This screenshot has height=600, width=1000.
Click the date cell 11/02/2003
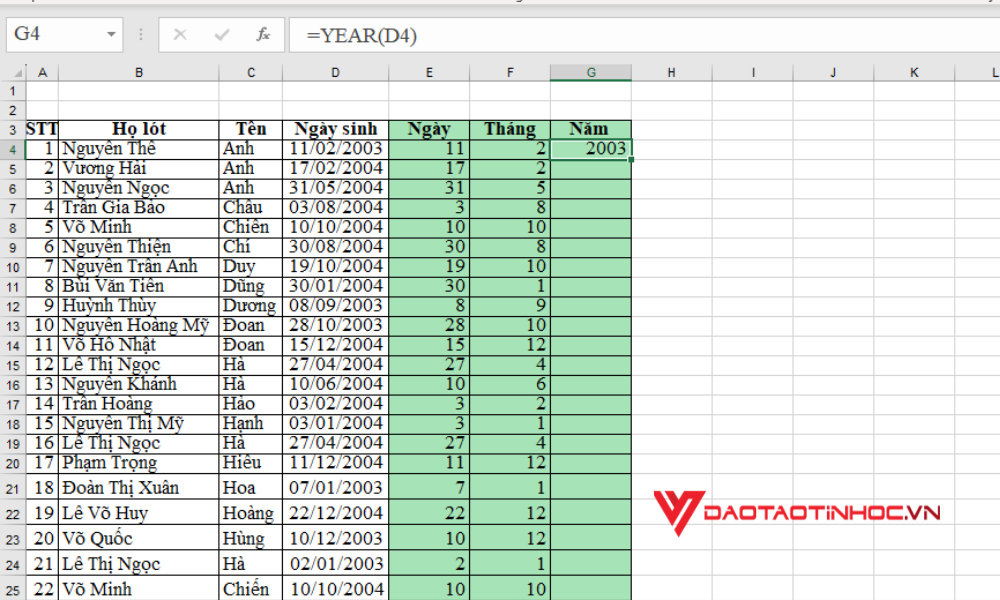click(336, 147)
